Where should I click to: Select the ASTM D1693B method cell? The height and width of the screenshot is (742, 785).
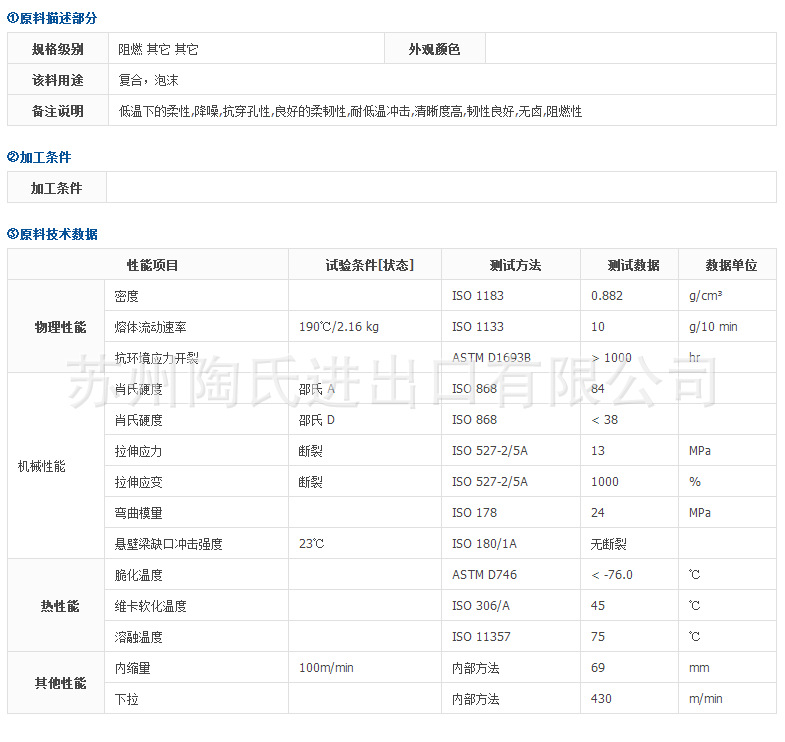click(511, 357)
